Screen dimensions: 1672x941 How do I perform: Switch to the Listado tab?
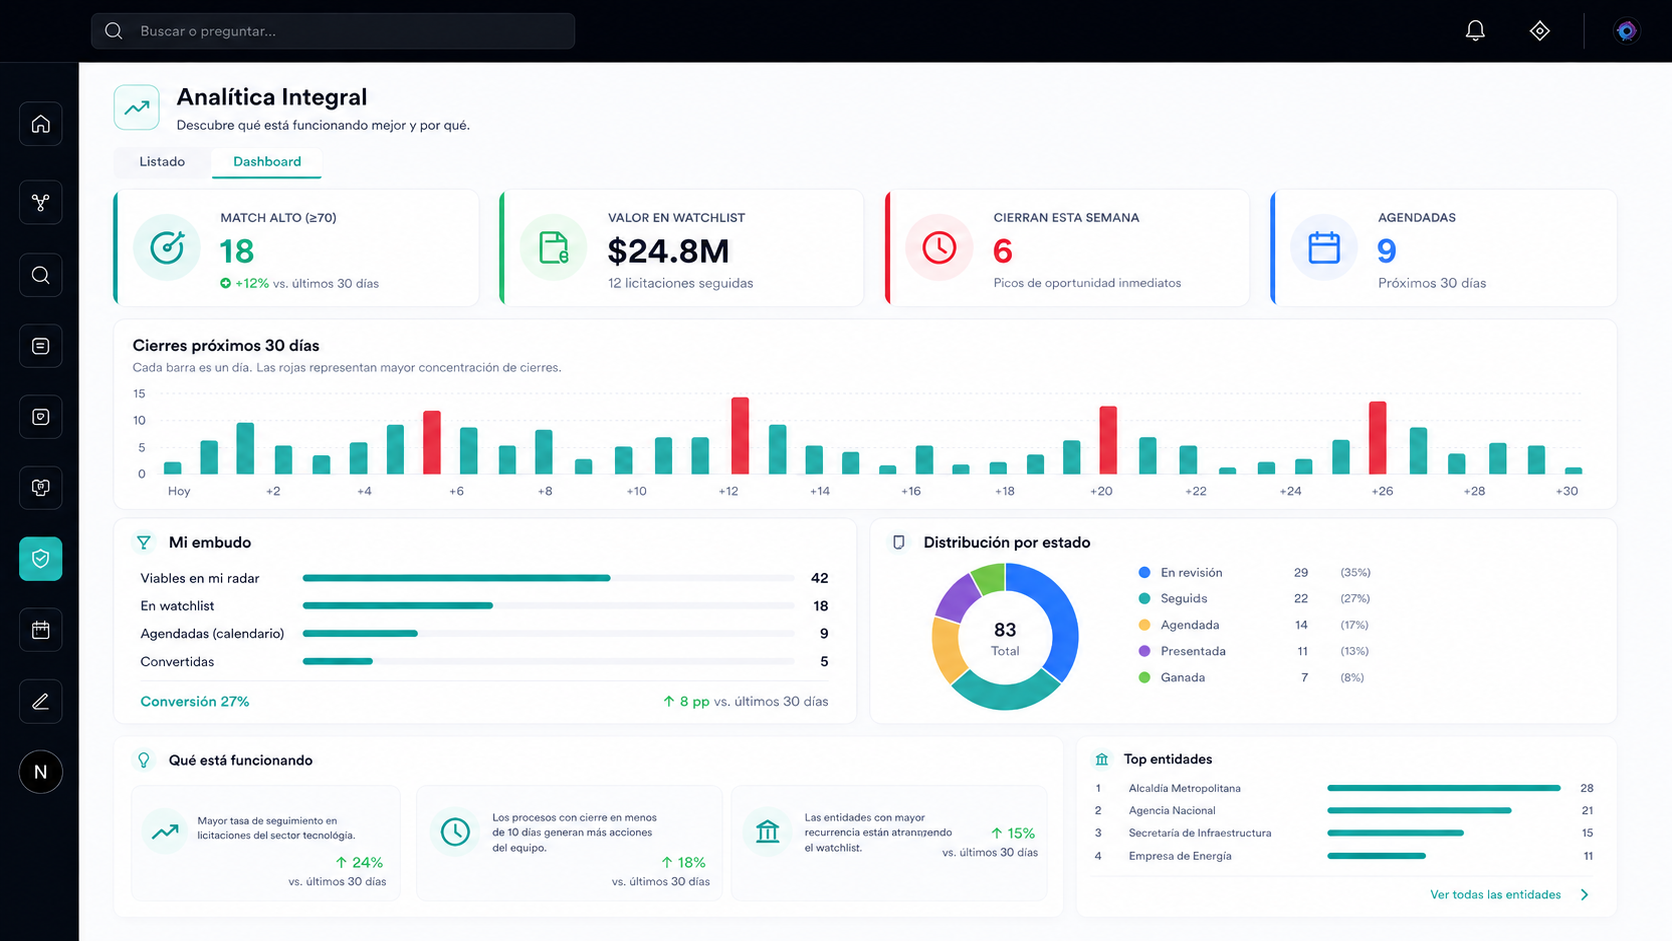162,162
